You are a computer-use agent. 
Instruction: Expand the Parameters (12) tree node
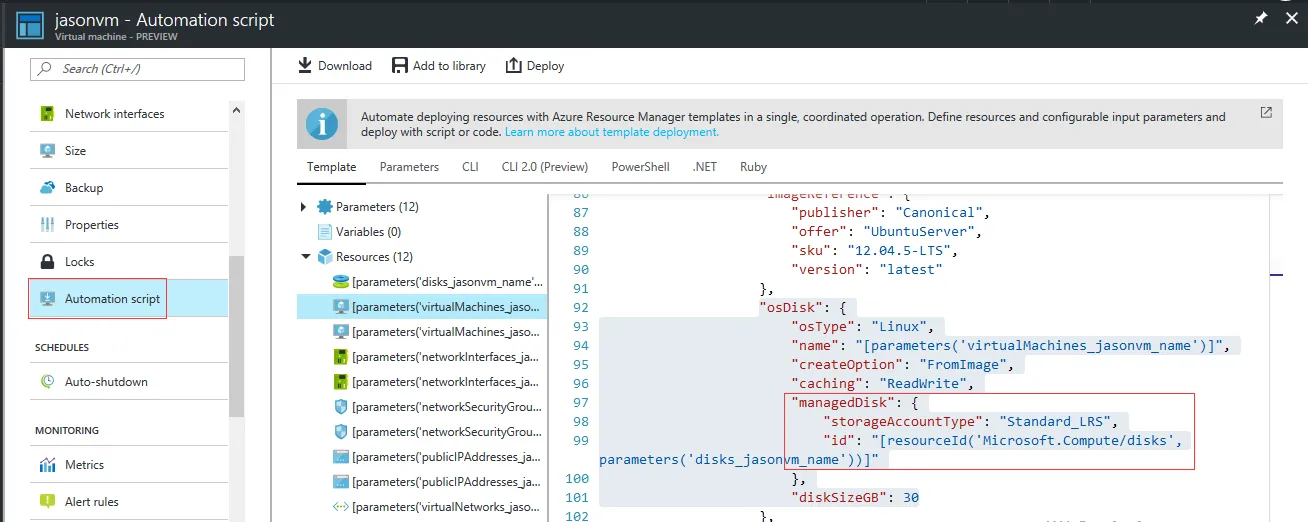click(x=305, y=207)
